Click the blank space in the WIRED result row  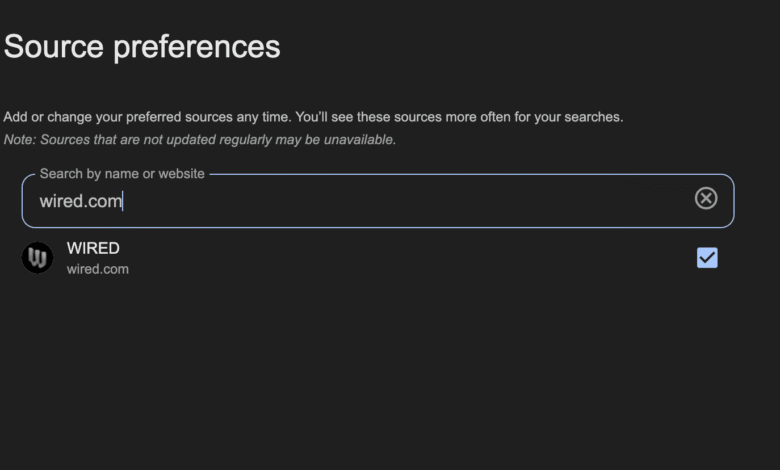tap(400, 258)
